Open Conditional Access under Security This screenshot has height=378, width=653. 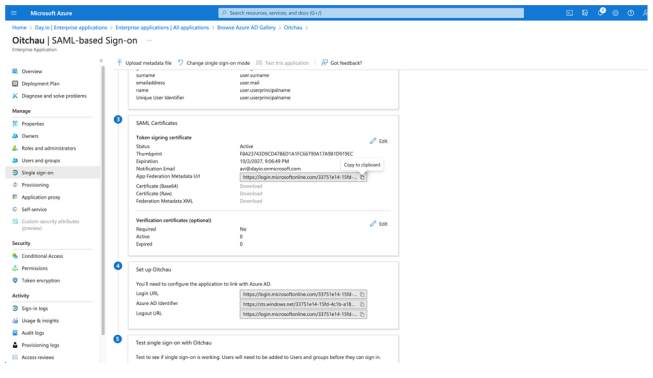(42, 256)
